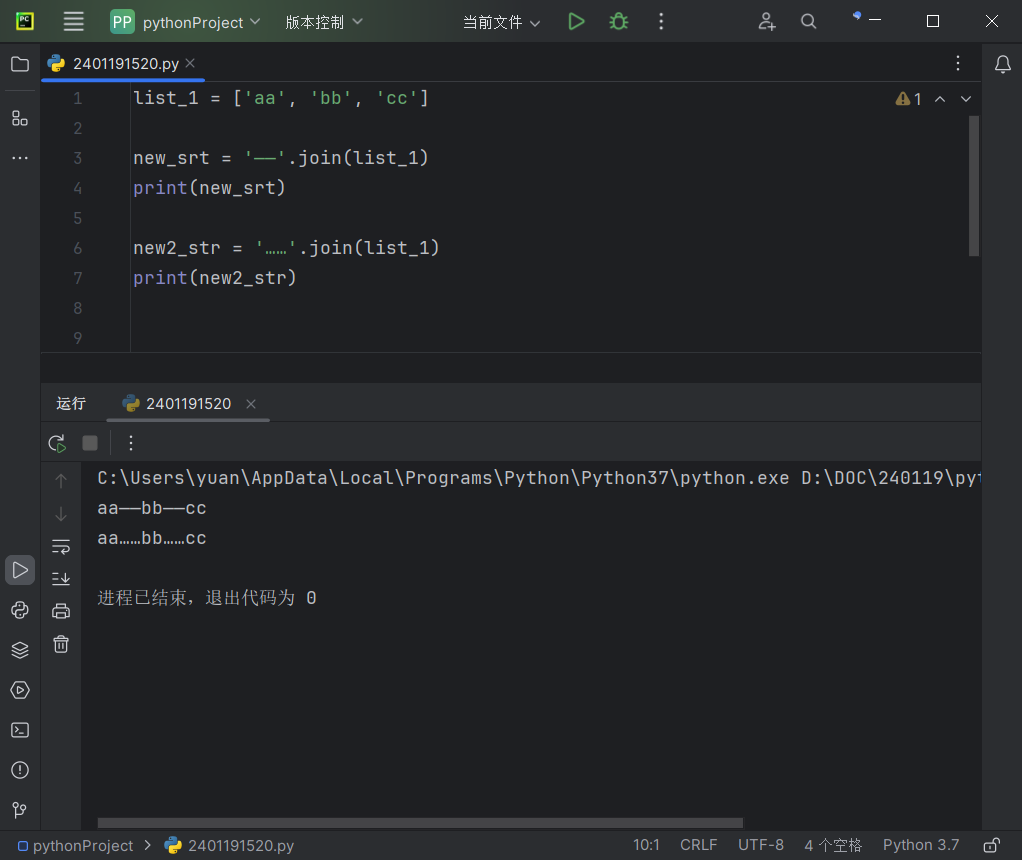Open more actions menu in title bar
The height and width of the screenshot is (860, 1022).
(661, 22)
